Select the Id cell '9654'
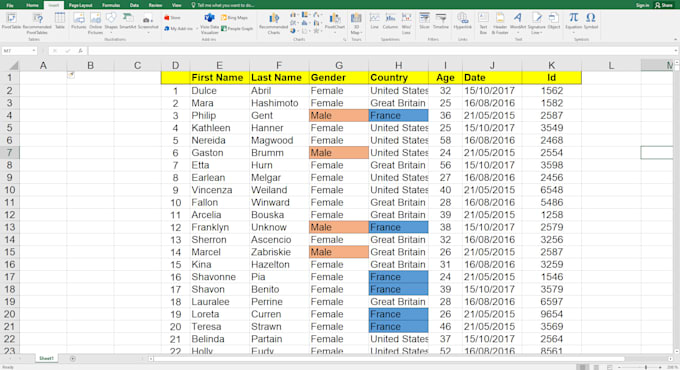This screenshot has height=370, width=680. point(552,314)
